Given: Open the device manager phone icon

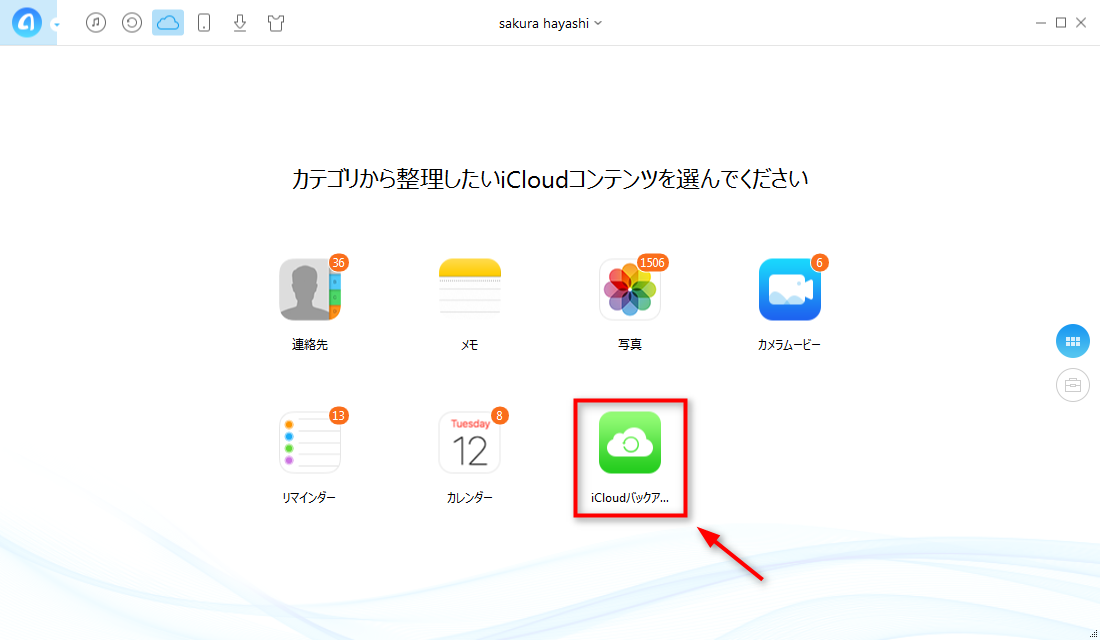Looking at the screenshot, I should tap(203, 22).
